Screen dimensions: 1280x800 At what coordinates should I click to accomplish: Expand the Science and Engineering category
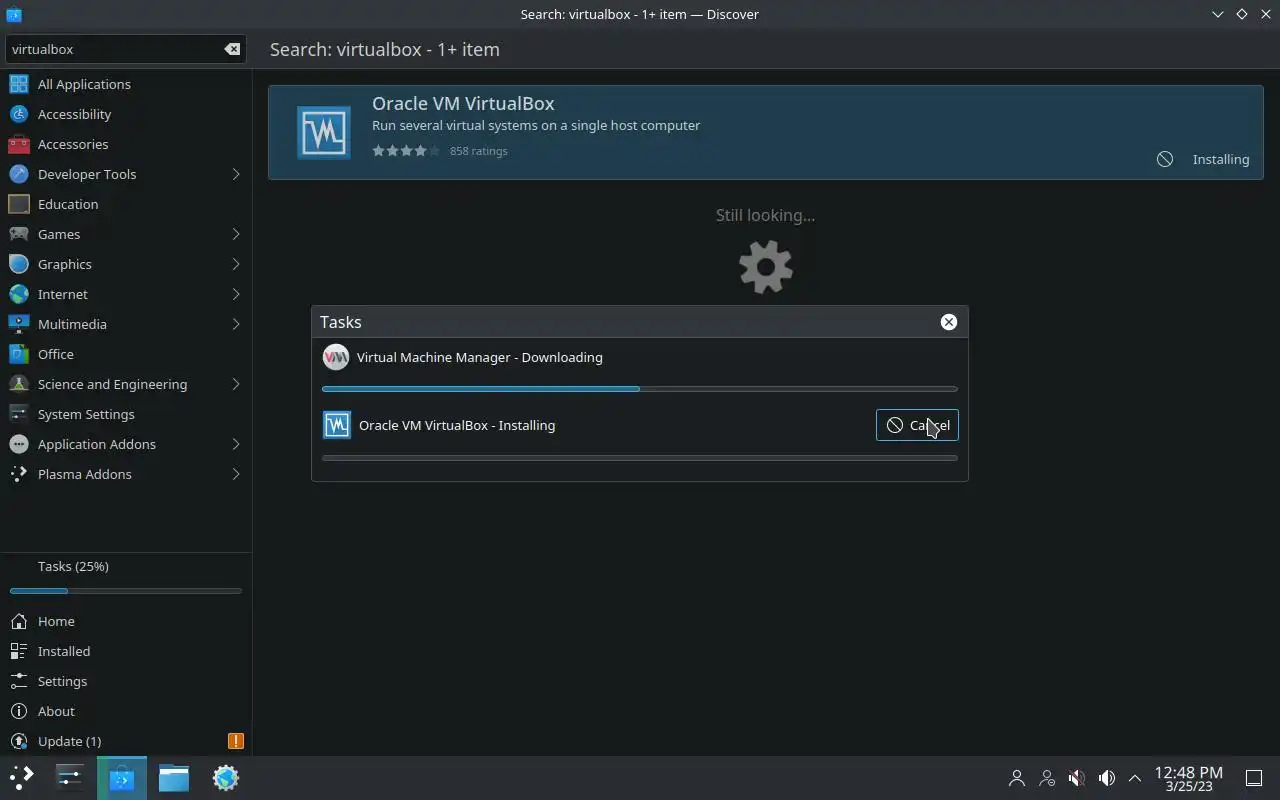236,384
